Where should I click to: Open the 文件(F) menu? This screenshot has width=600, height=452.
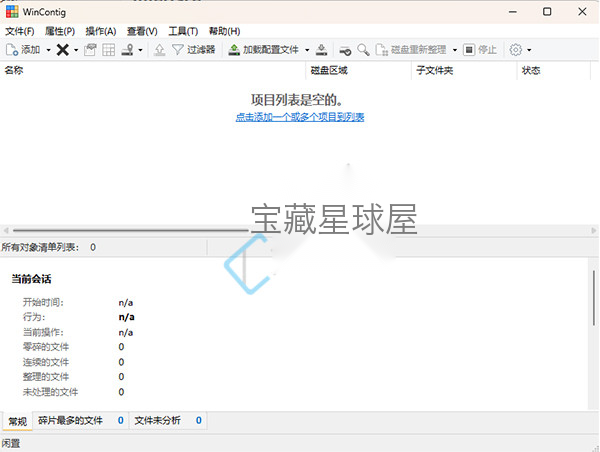20,31
